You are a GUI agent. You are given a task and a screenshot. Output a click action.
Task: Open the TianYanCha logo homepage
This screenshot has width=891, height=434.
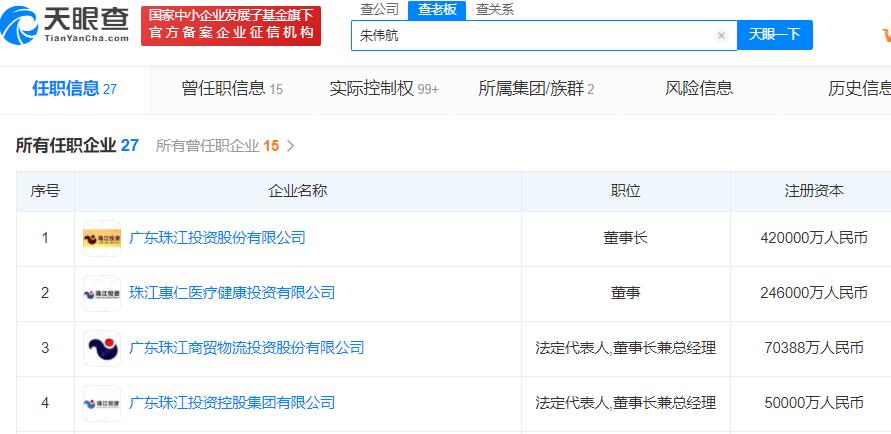point(65,24)
